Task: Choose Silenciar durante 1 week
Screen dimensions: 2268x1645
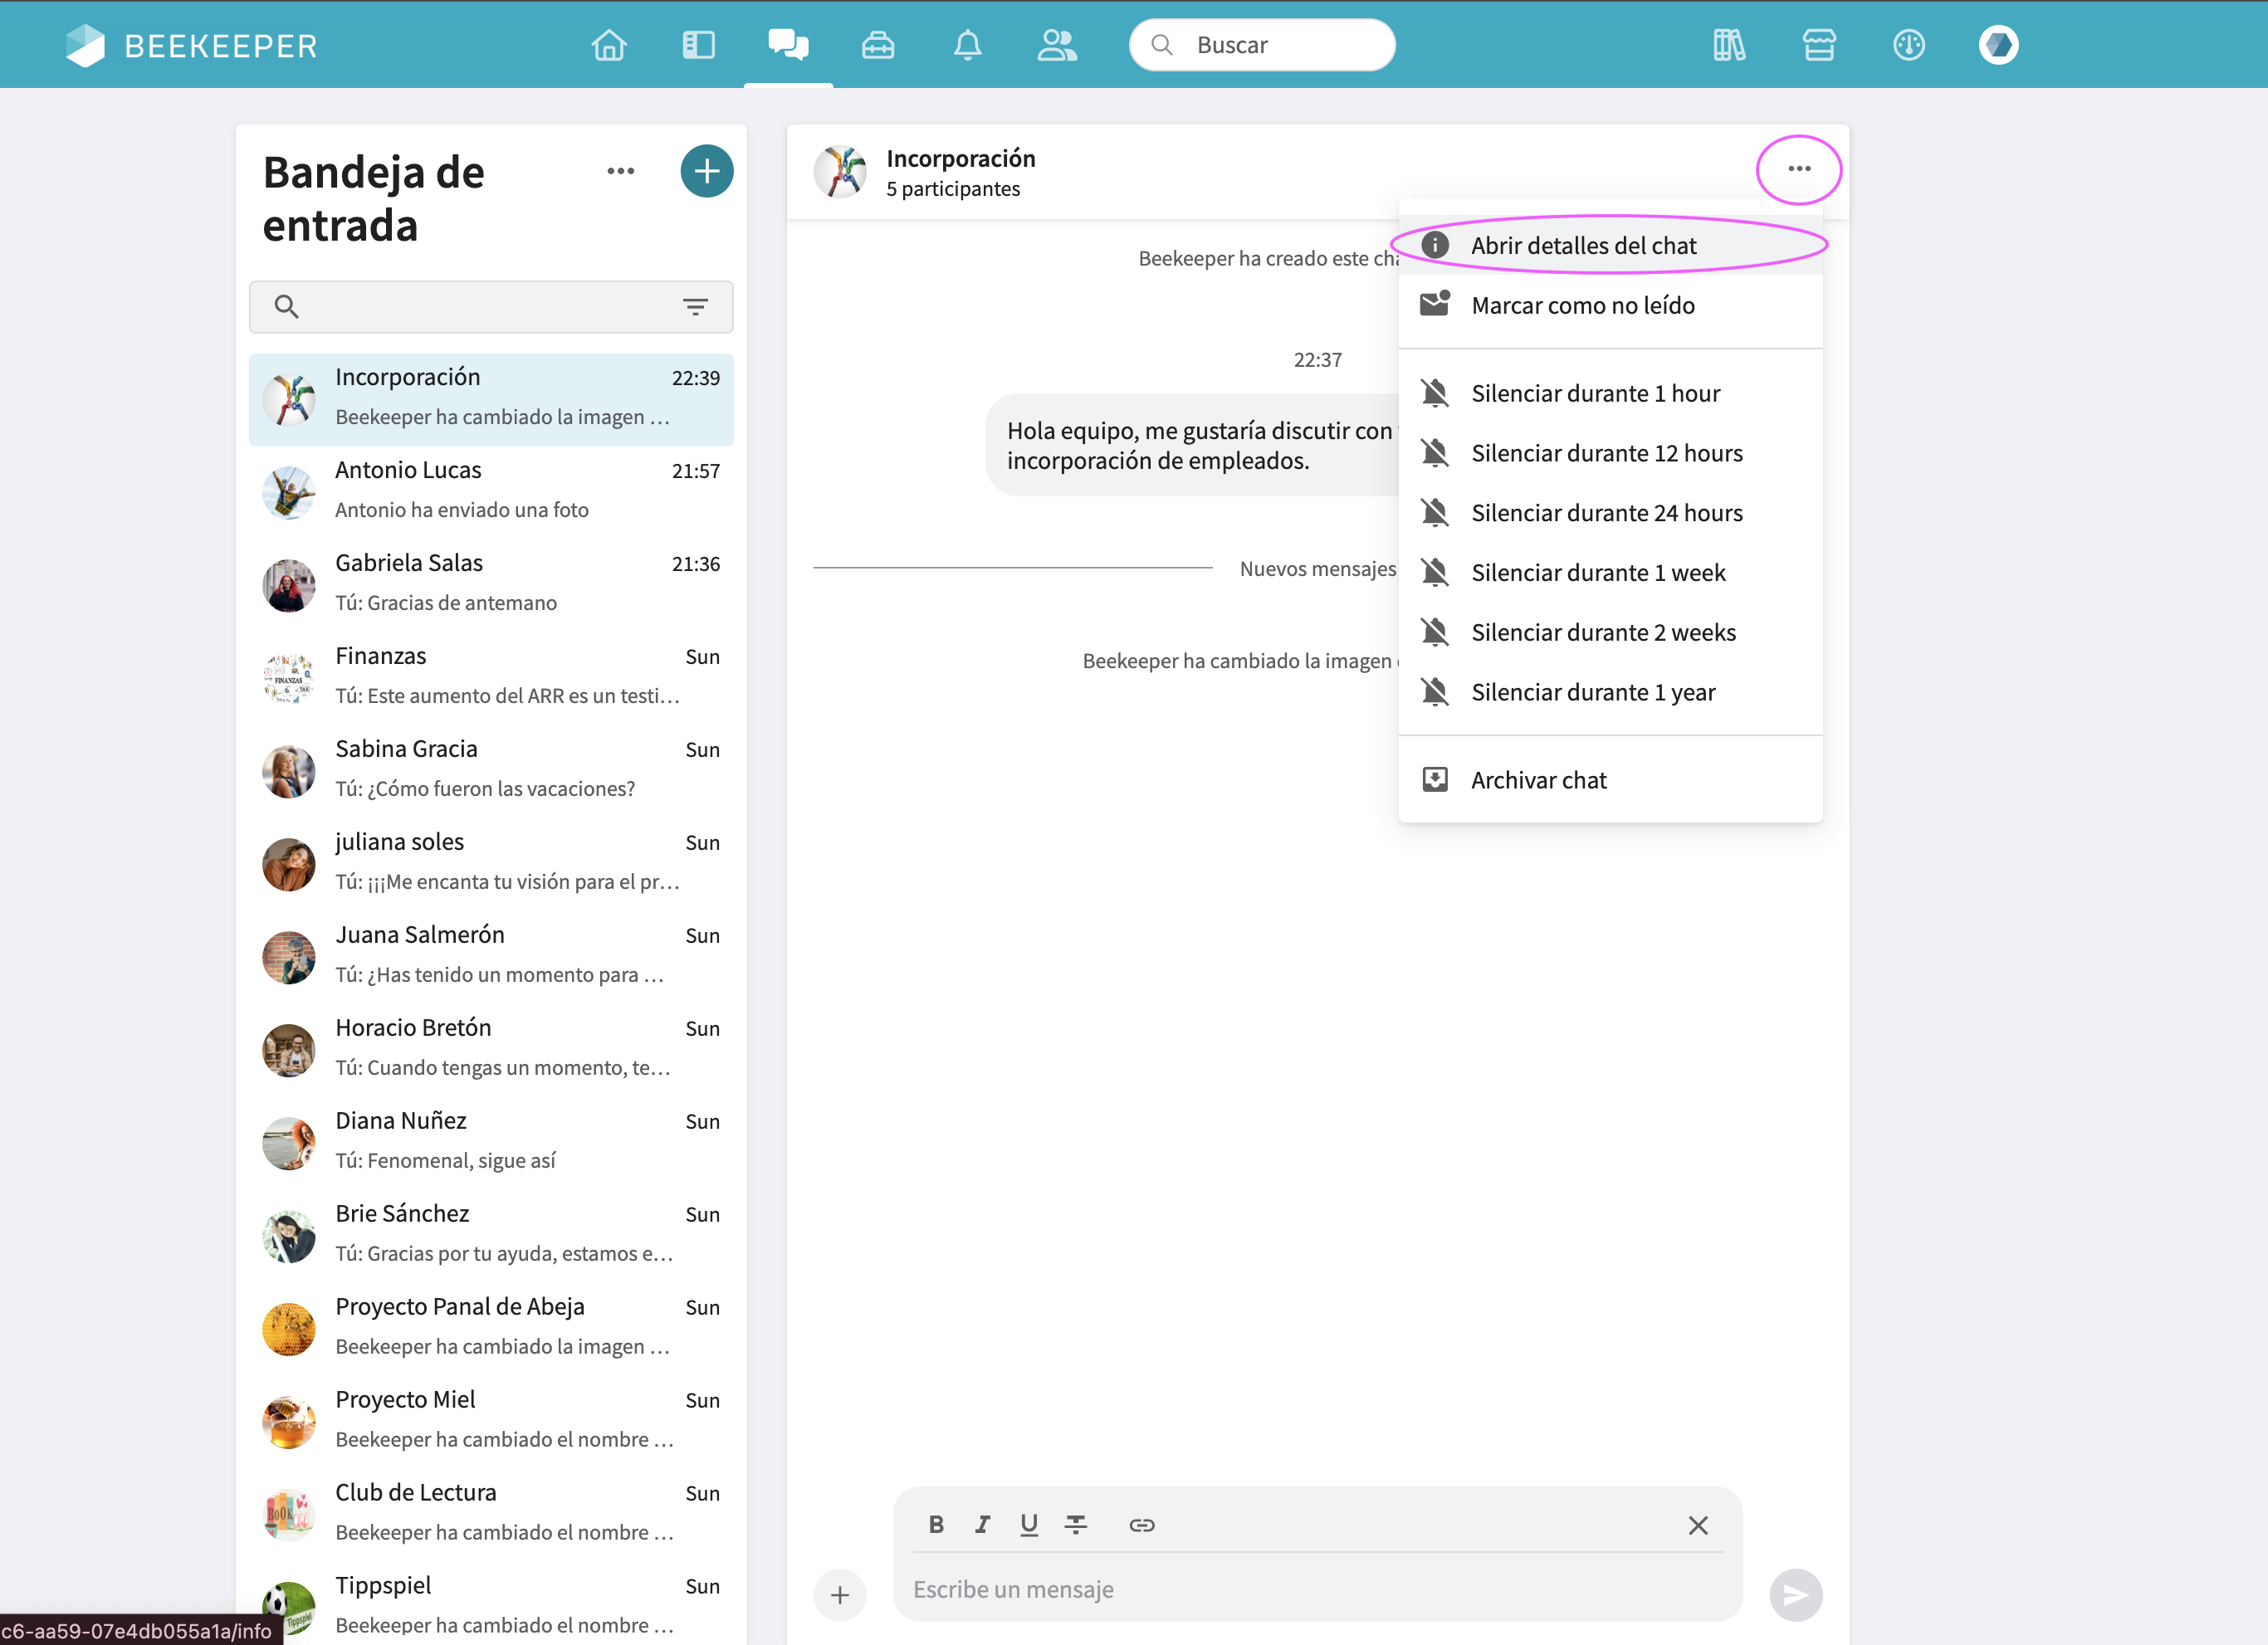Action: click(1610, 573)
